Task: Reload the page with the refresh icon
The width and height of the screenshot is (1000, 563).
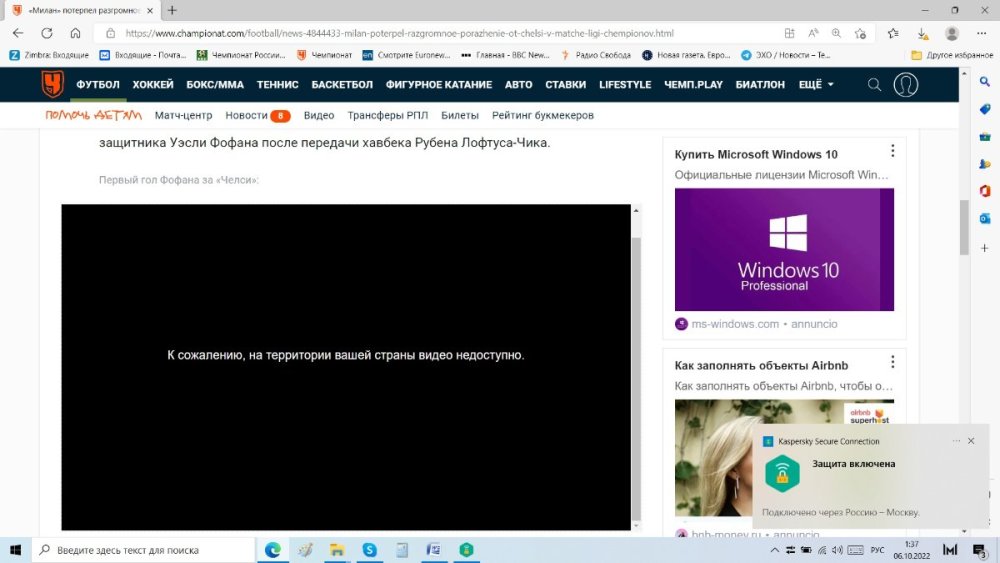Action: (47, 33)
